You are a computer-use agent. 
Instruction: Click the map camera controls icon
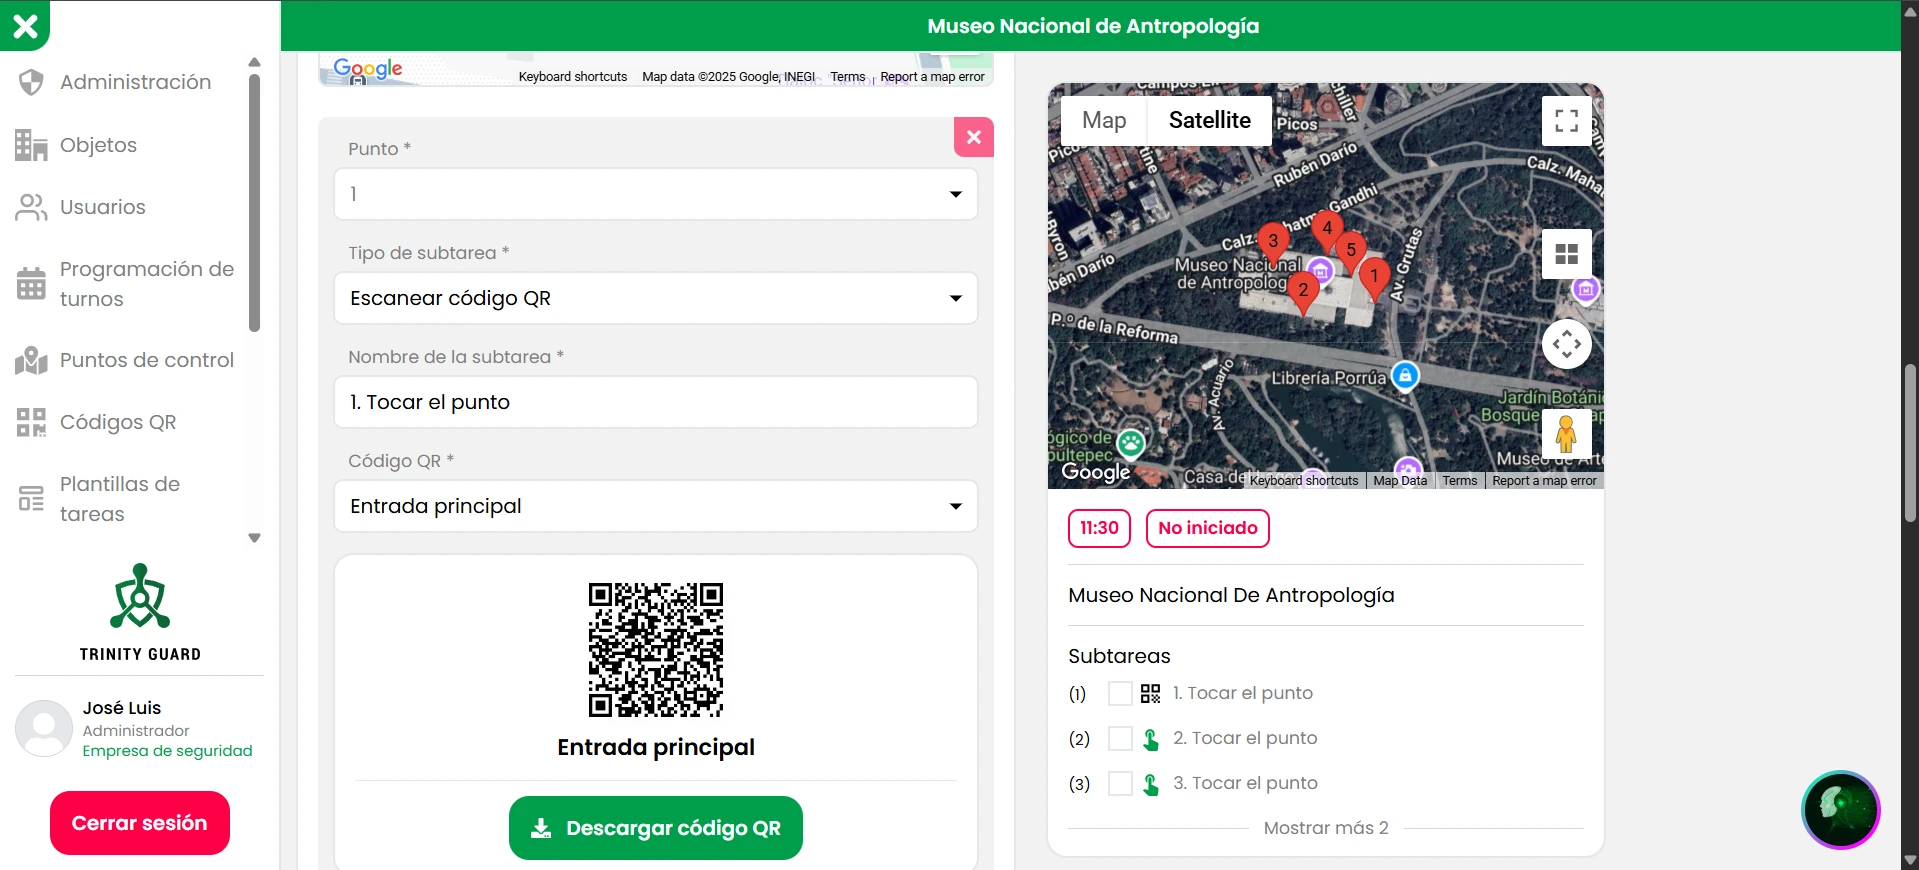point(1566,344)
